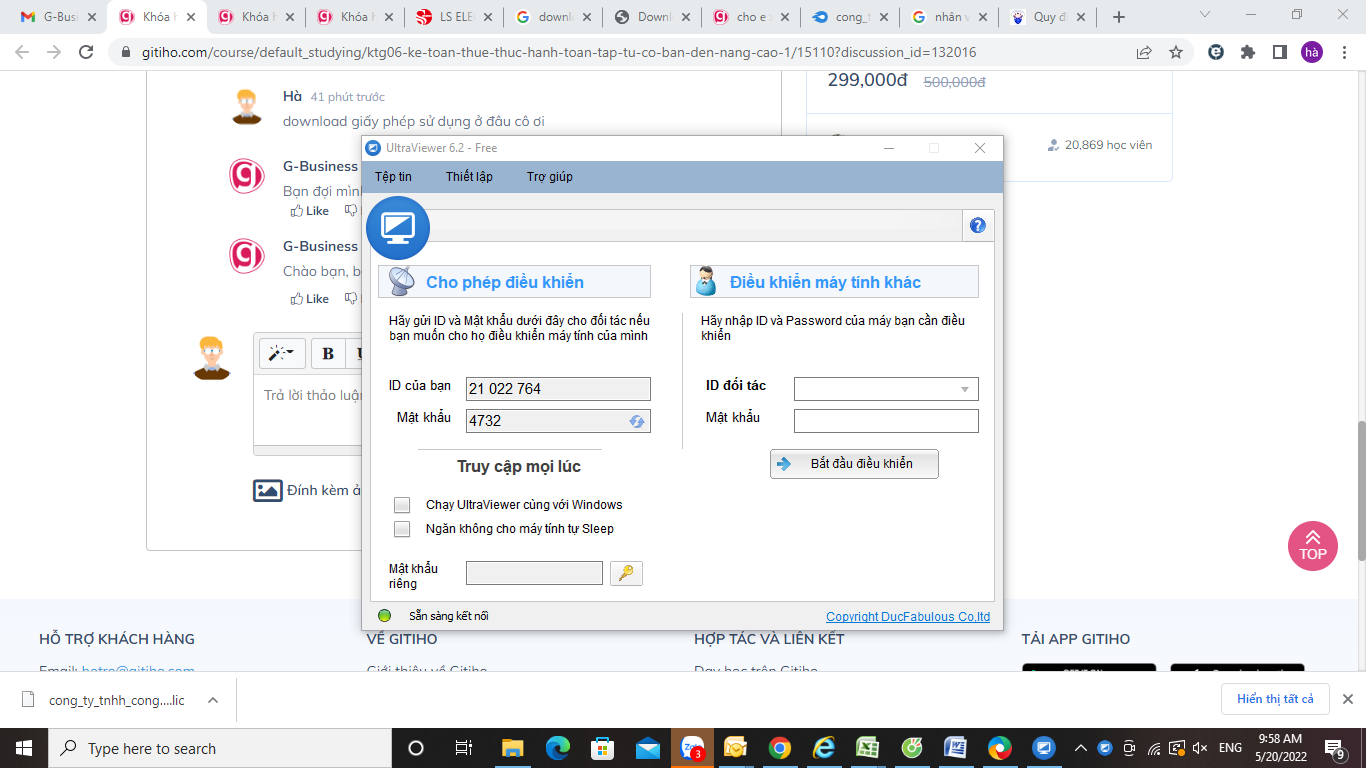The width and height of the screenshot is (1366, 768).
Task: Click the person icon beside Điều khiển máy tính khác
Action: [707, 282]
